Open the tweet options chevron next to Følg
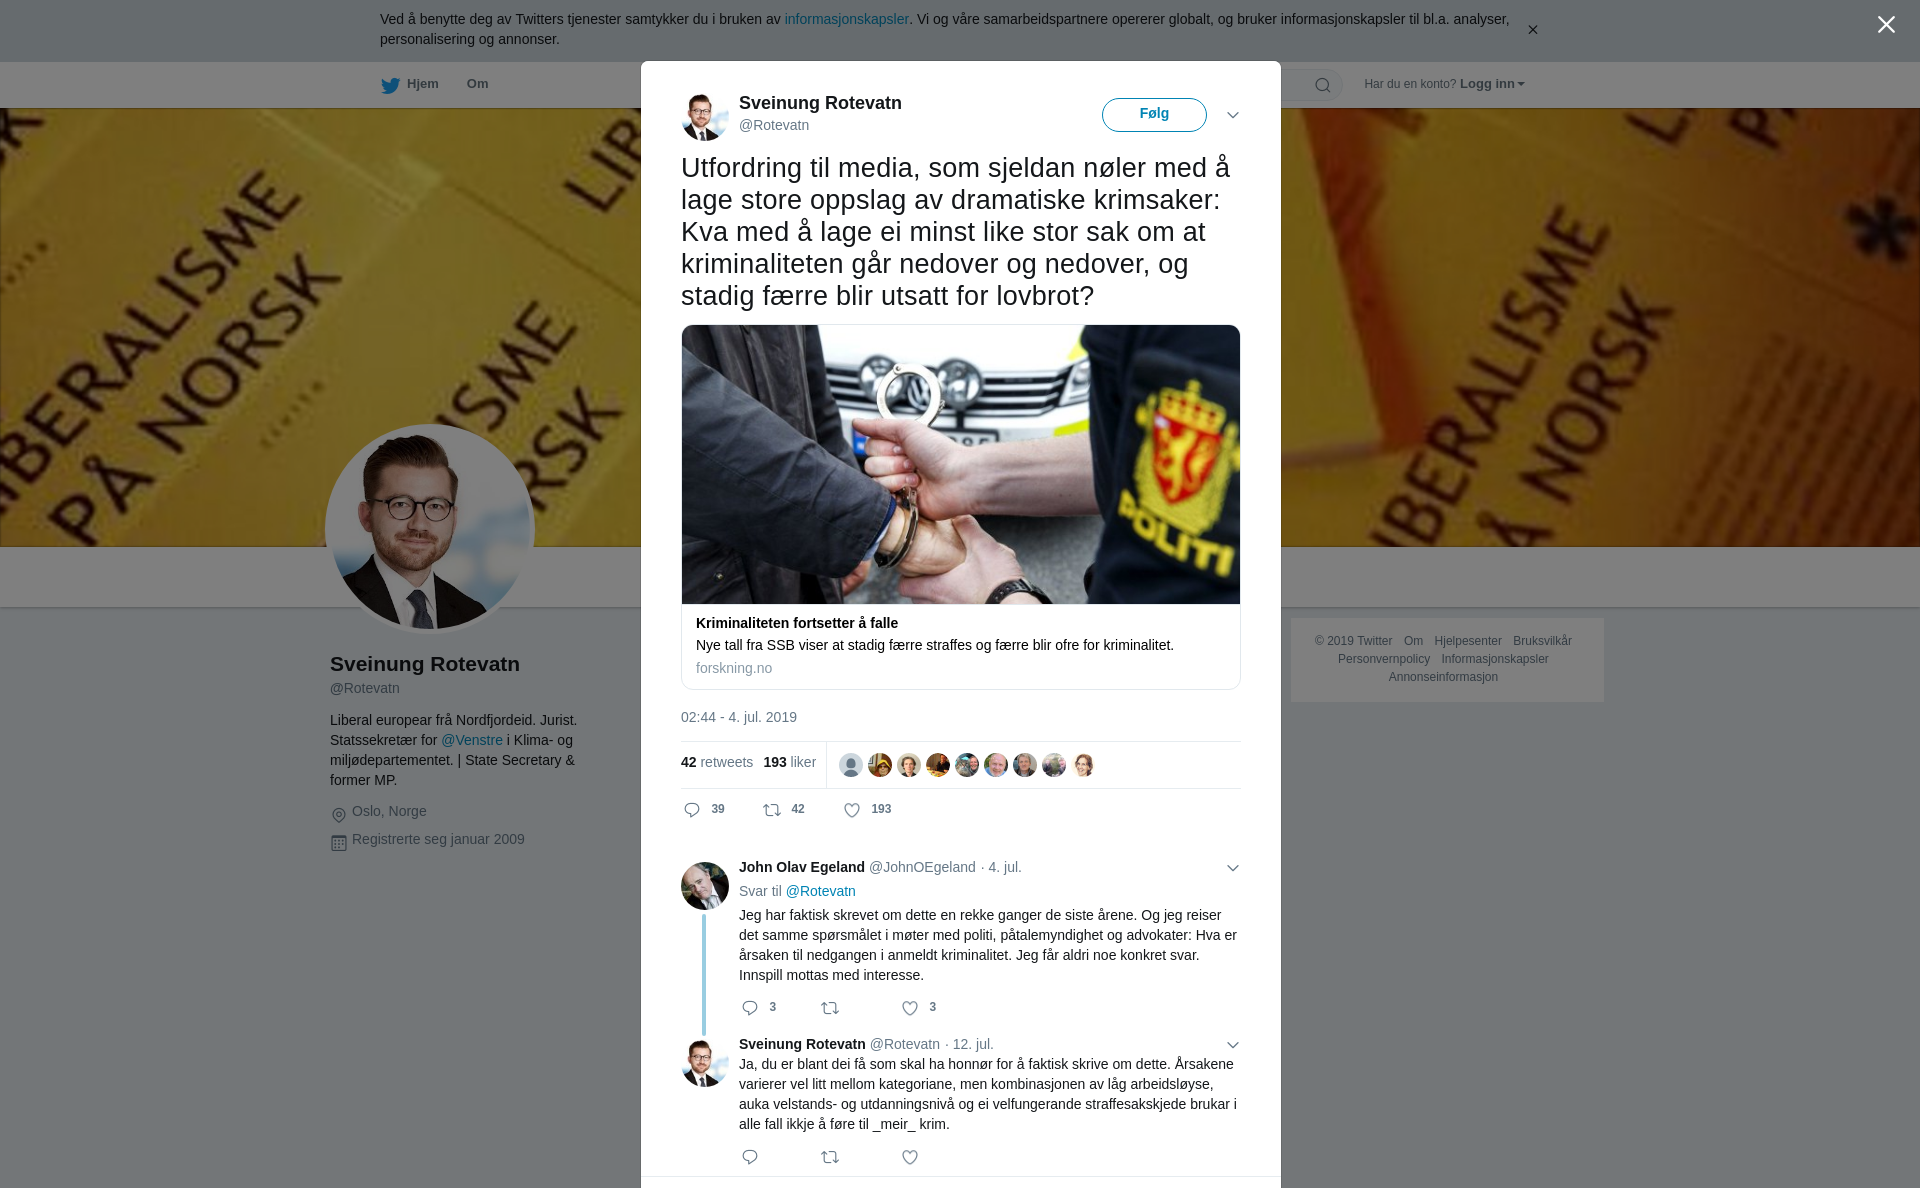 1233,115
